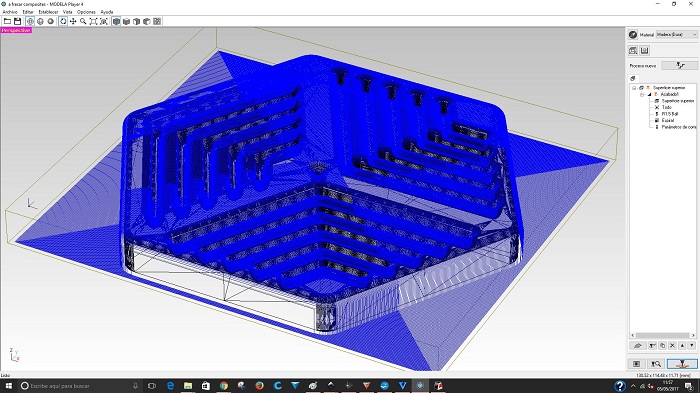Viewport: 700px width, 393px height.
Task: Show hidden system tray icons chevron
Action: pyautogui.click(x=633, y=386)
